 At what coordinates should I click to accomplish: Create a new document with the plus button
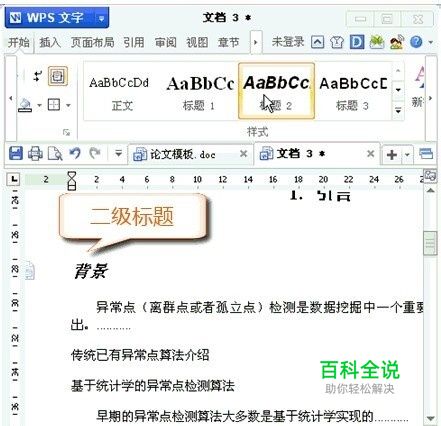(x=392, y=155)
